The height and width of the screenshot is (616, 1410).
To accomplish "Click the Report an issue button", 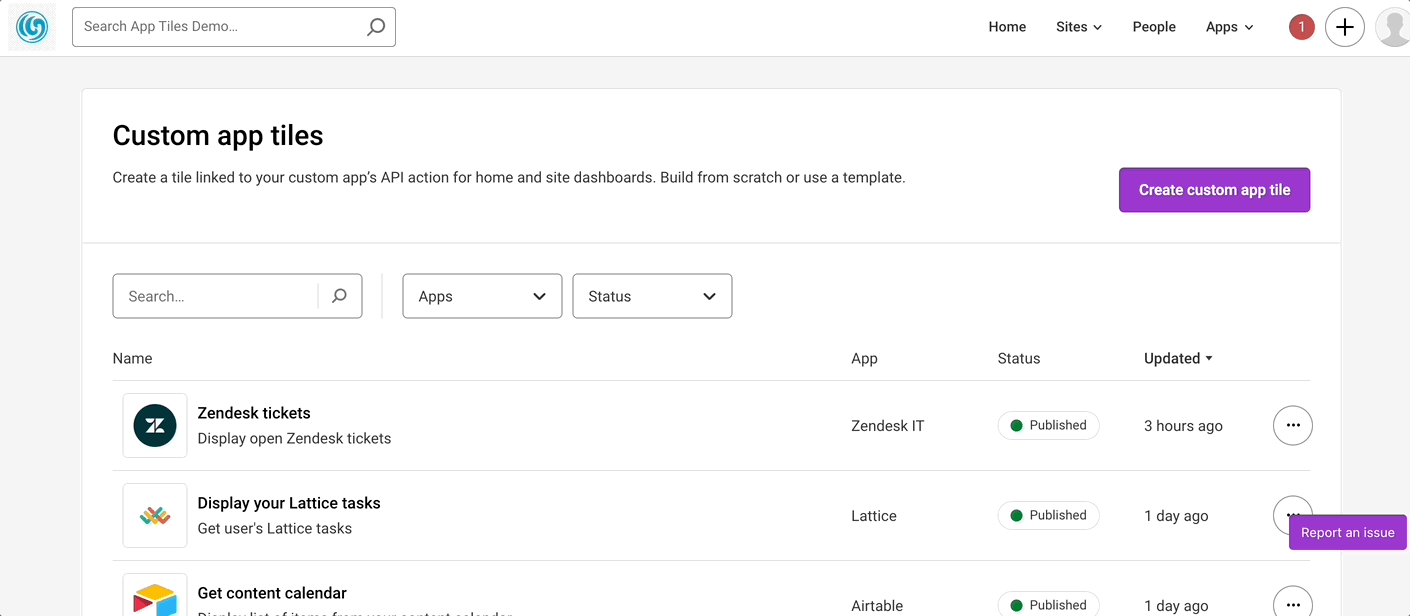I will pyautogui.click(x=1347, y=532).
